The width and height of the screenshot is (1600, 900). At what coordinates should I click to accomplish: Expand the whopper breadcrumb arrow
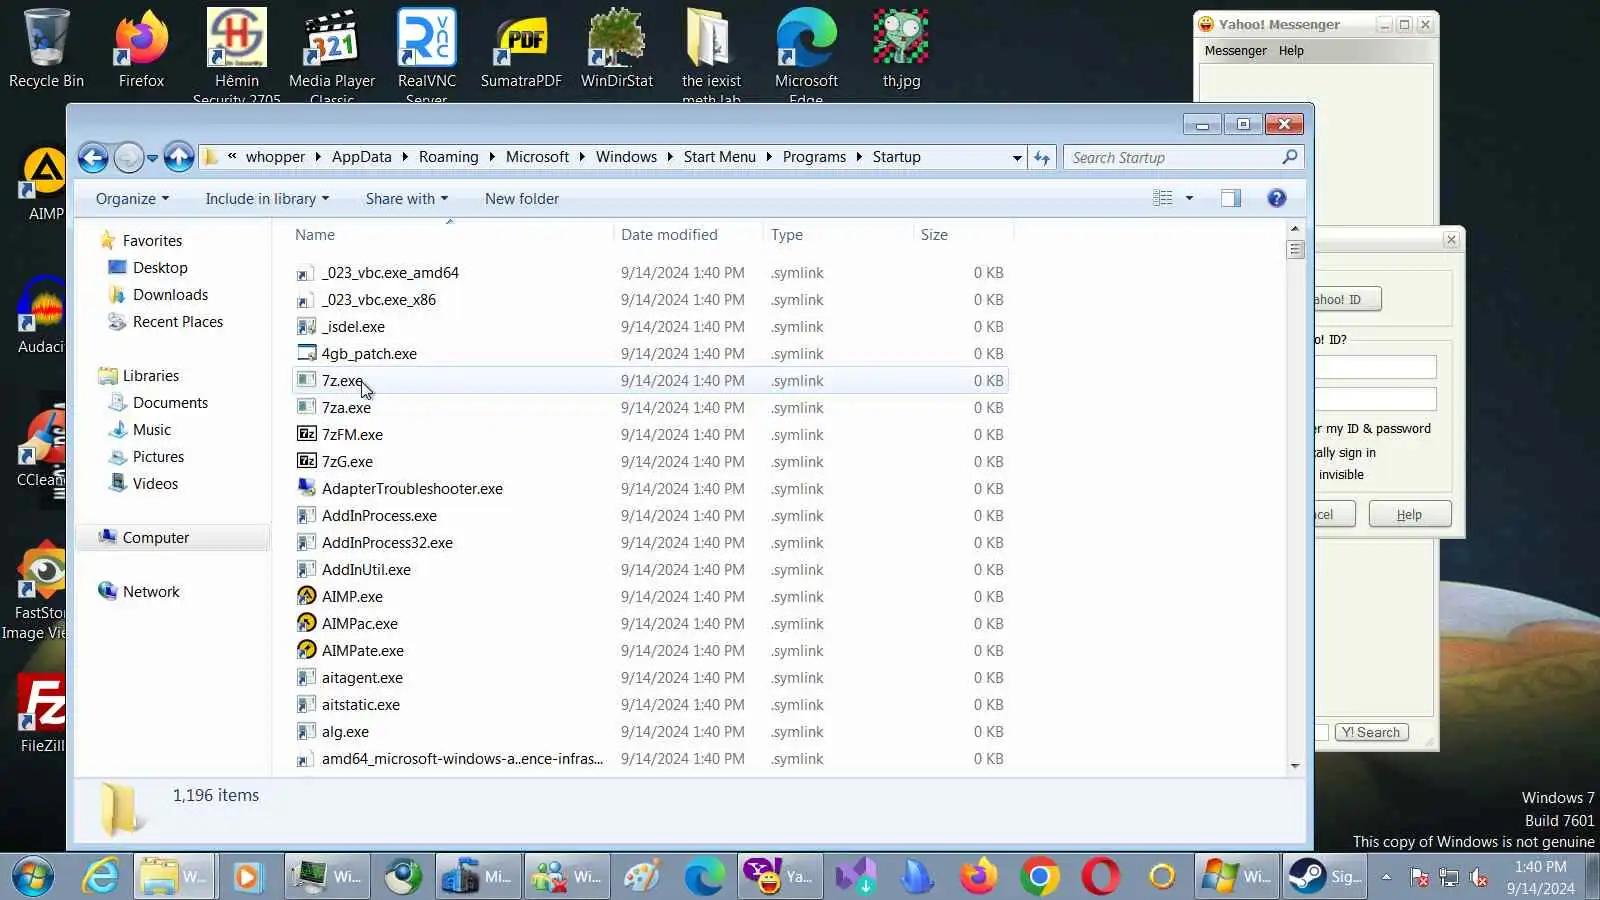(318, 157)
